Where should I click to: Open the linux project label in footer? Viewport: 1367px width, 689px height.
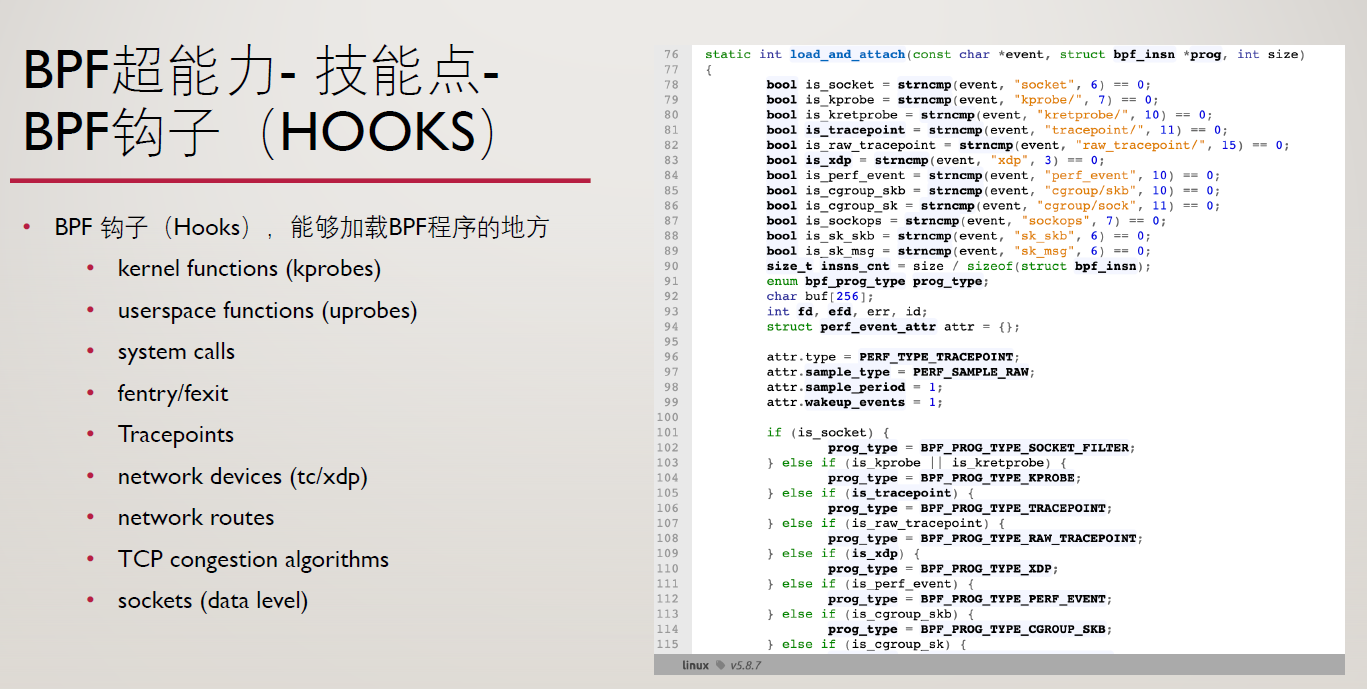click(x=695, y=665)
